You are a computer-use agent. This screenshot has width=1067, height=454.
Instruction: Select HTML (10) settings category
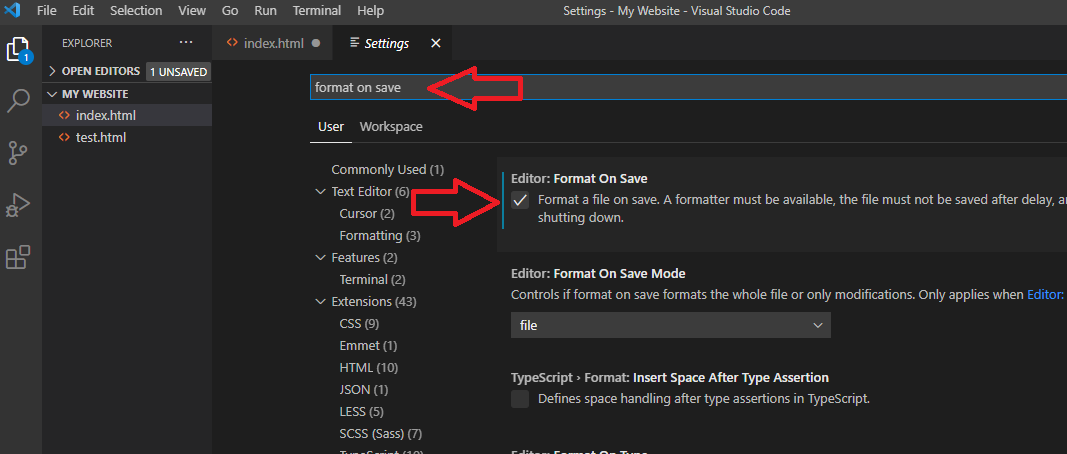(x=368, y=368)
